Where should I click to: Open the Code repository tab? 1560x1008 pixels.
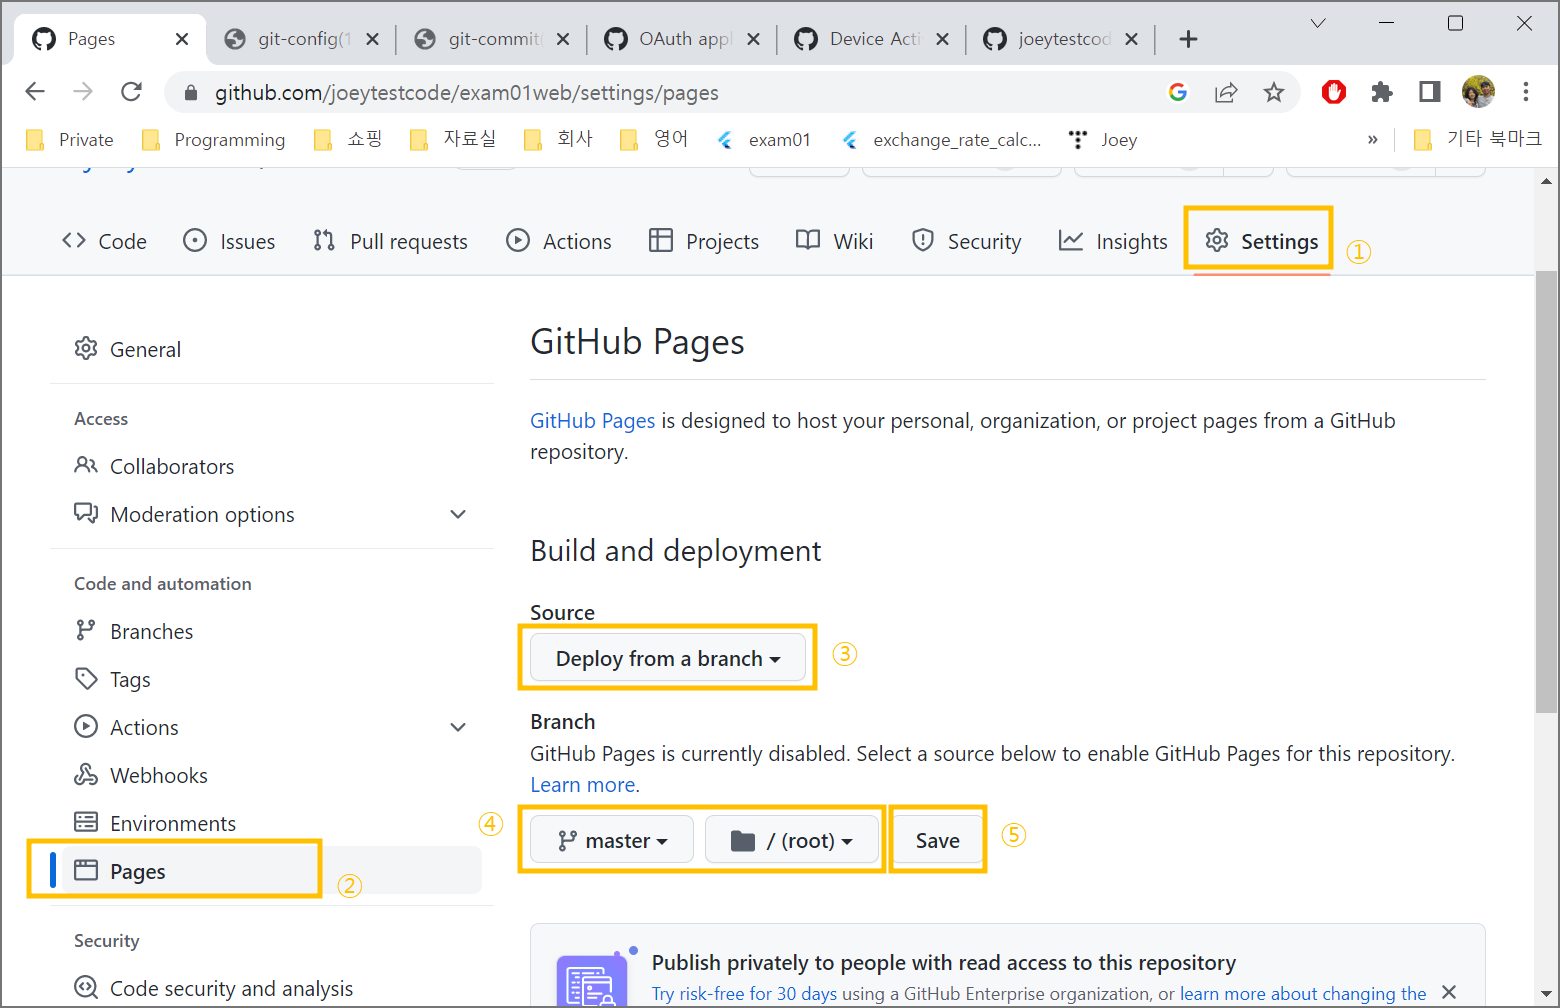(104, 241)
